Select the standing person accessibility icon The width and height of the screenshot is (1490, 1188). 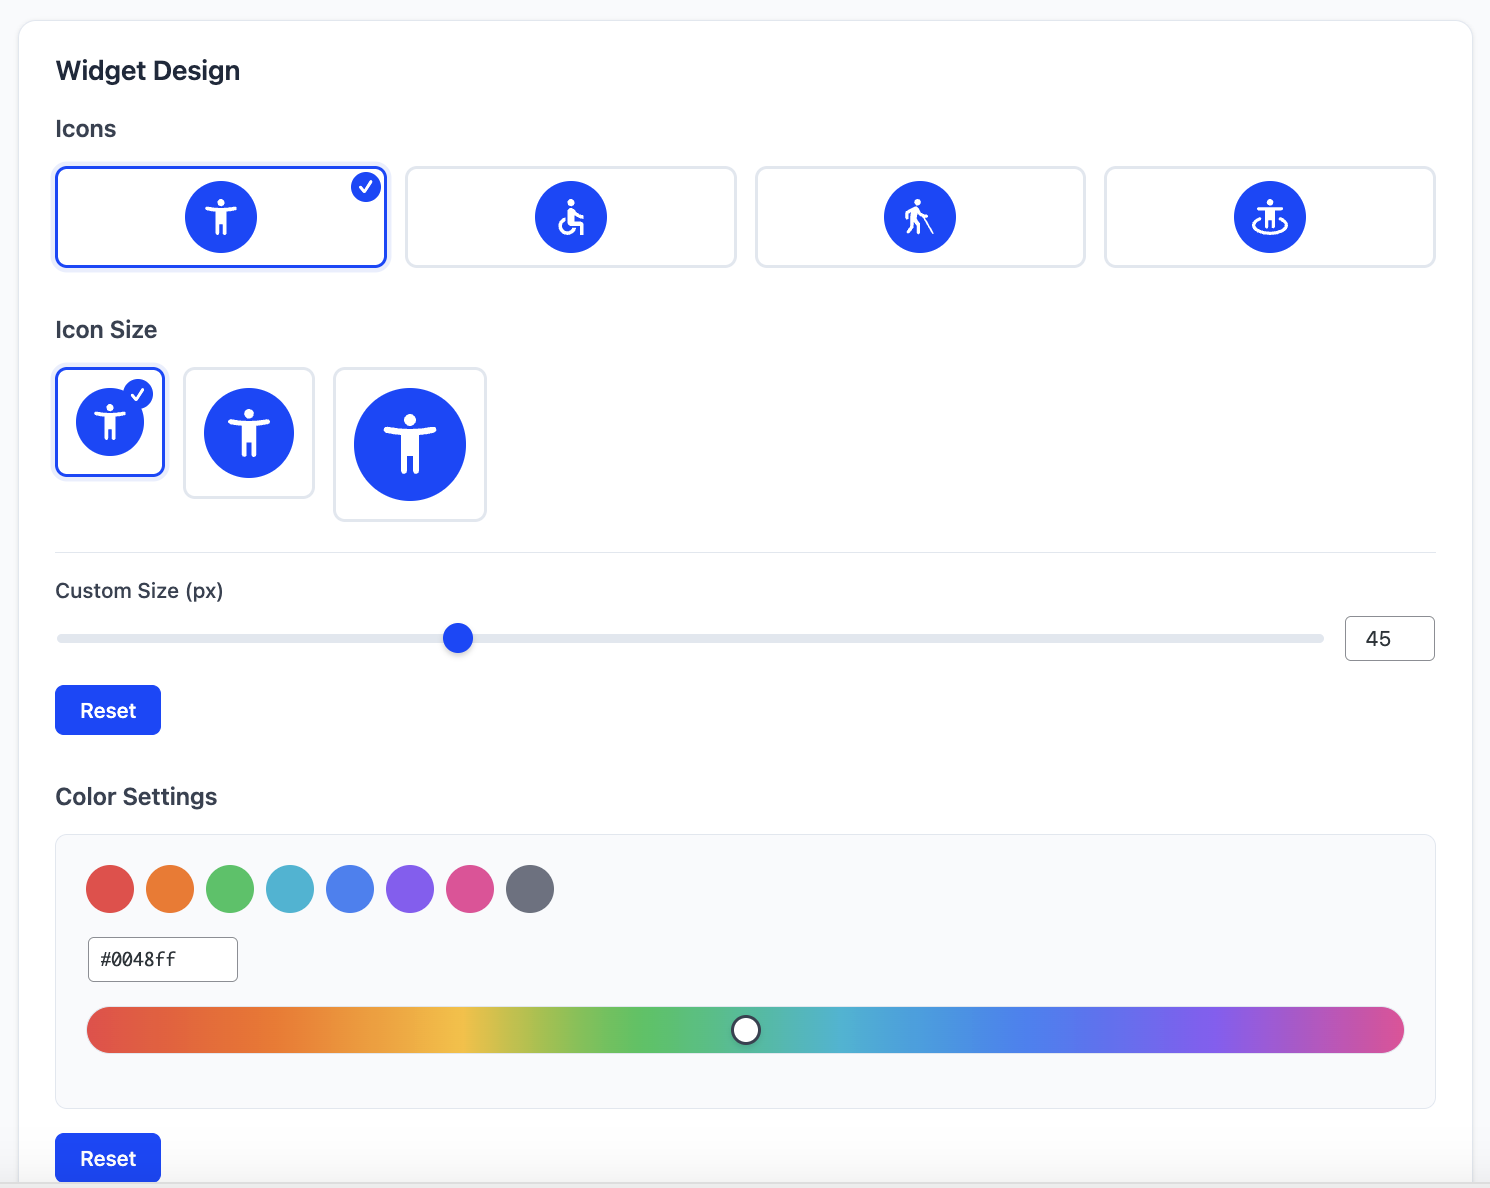[x=220, y=216]
